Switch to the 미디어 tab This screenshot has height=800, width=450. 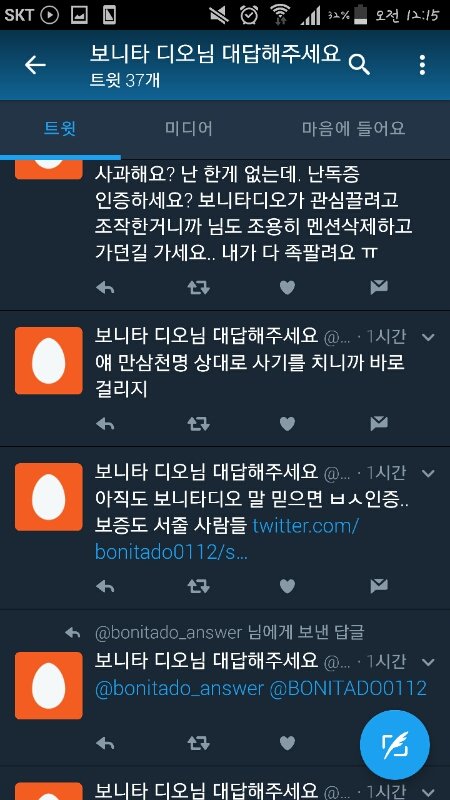189,129
